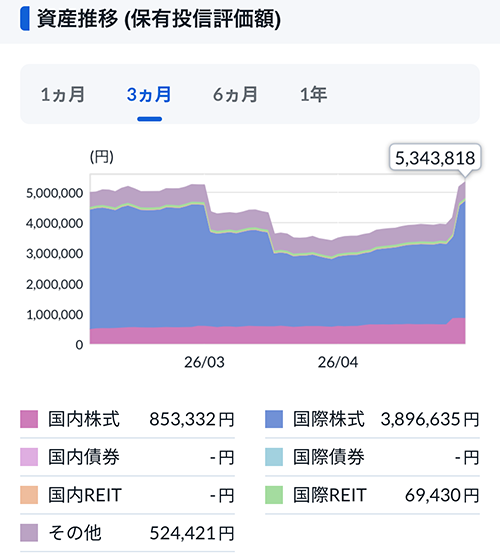
Task: Switch to the 1ヵ月 period tab
Action: [63, 95]
